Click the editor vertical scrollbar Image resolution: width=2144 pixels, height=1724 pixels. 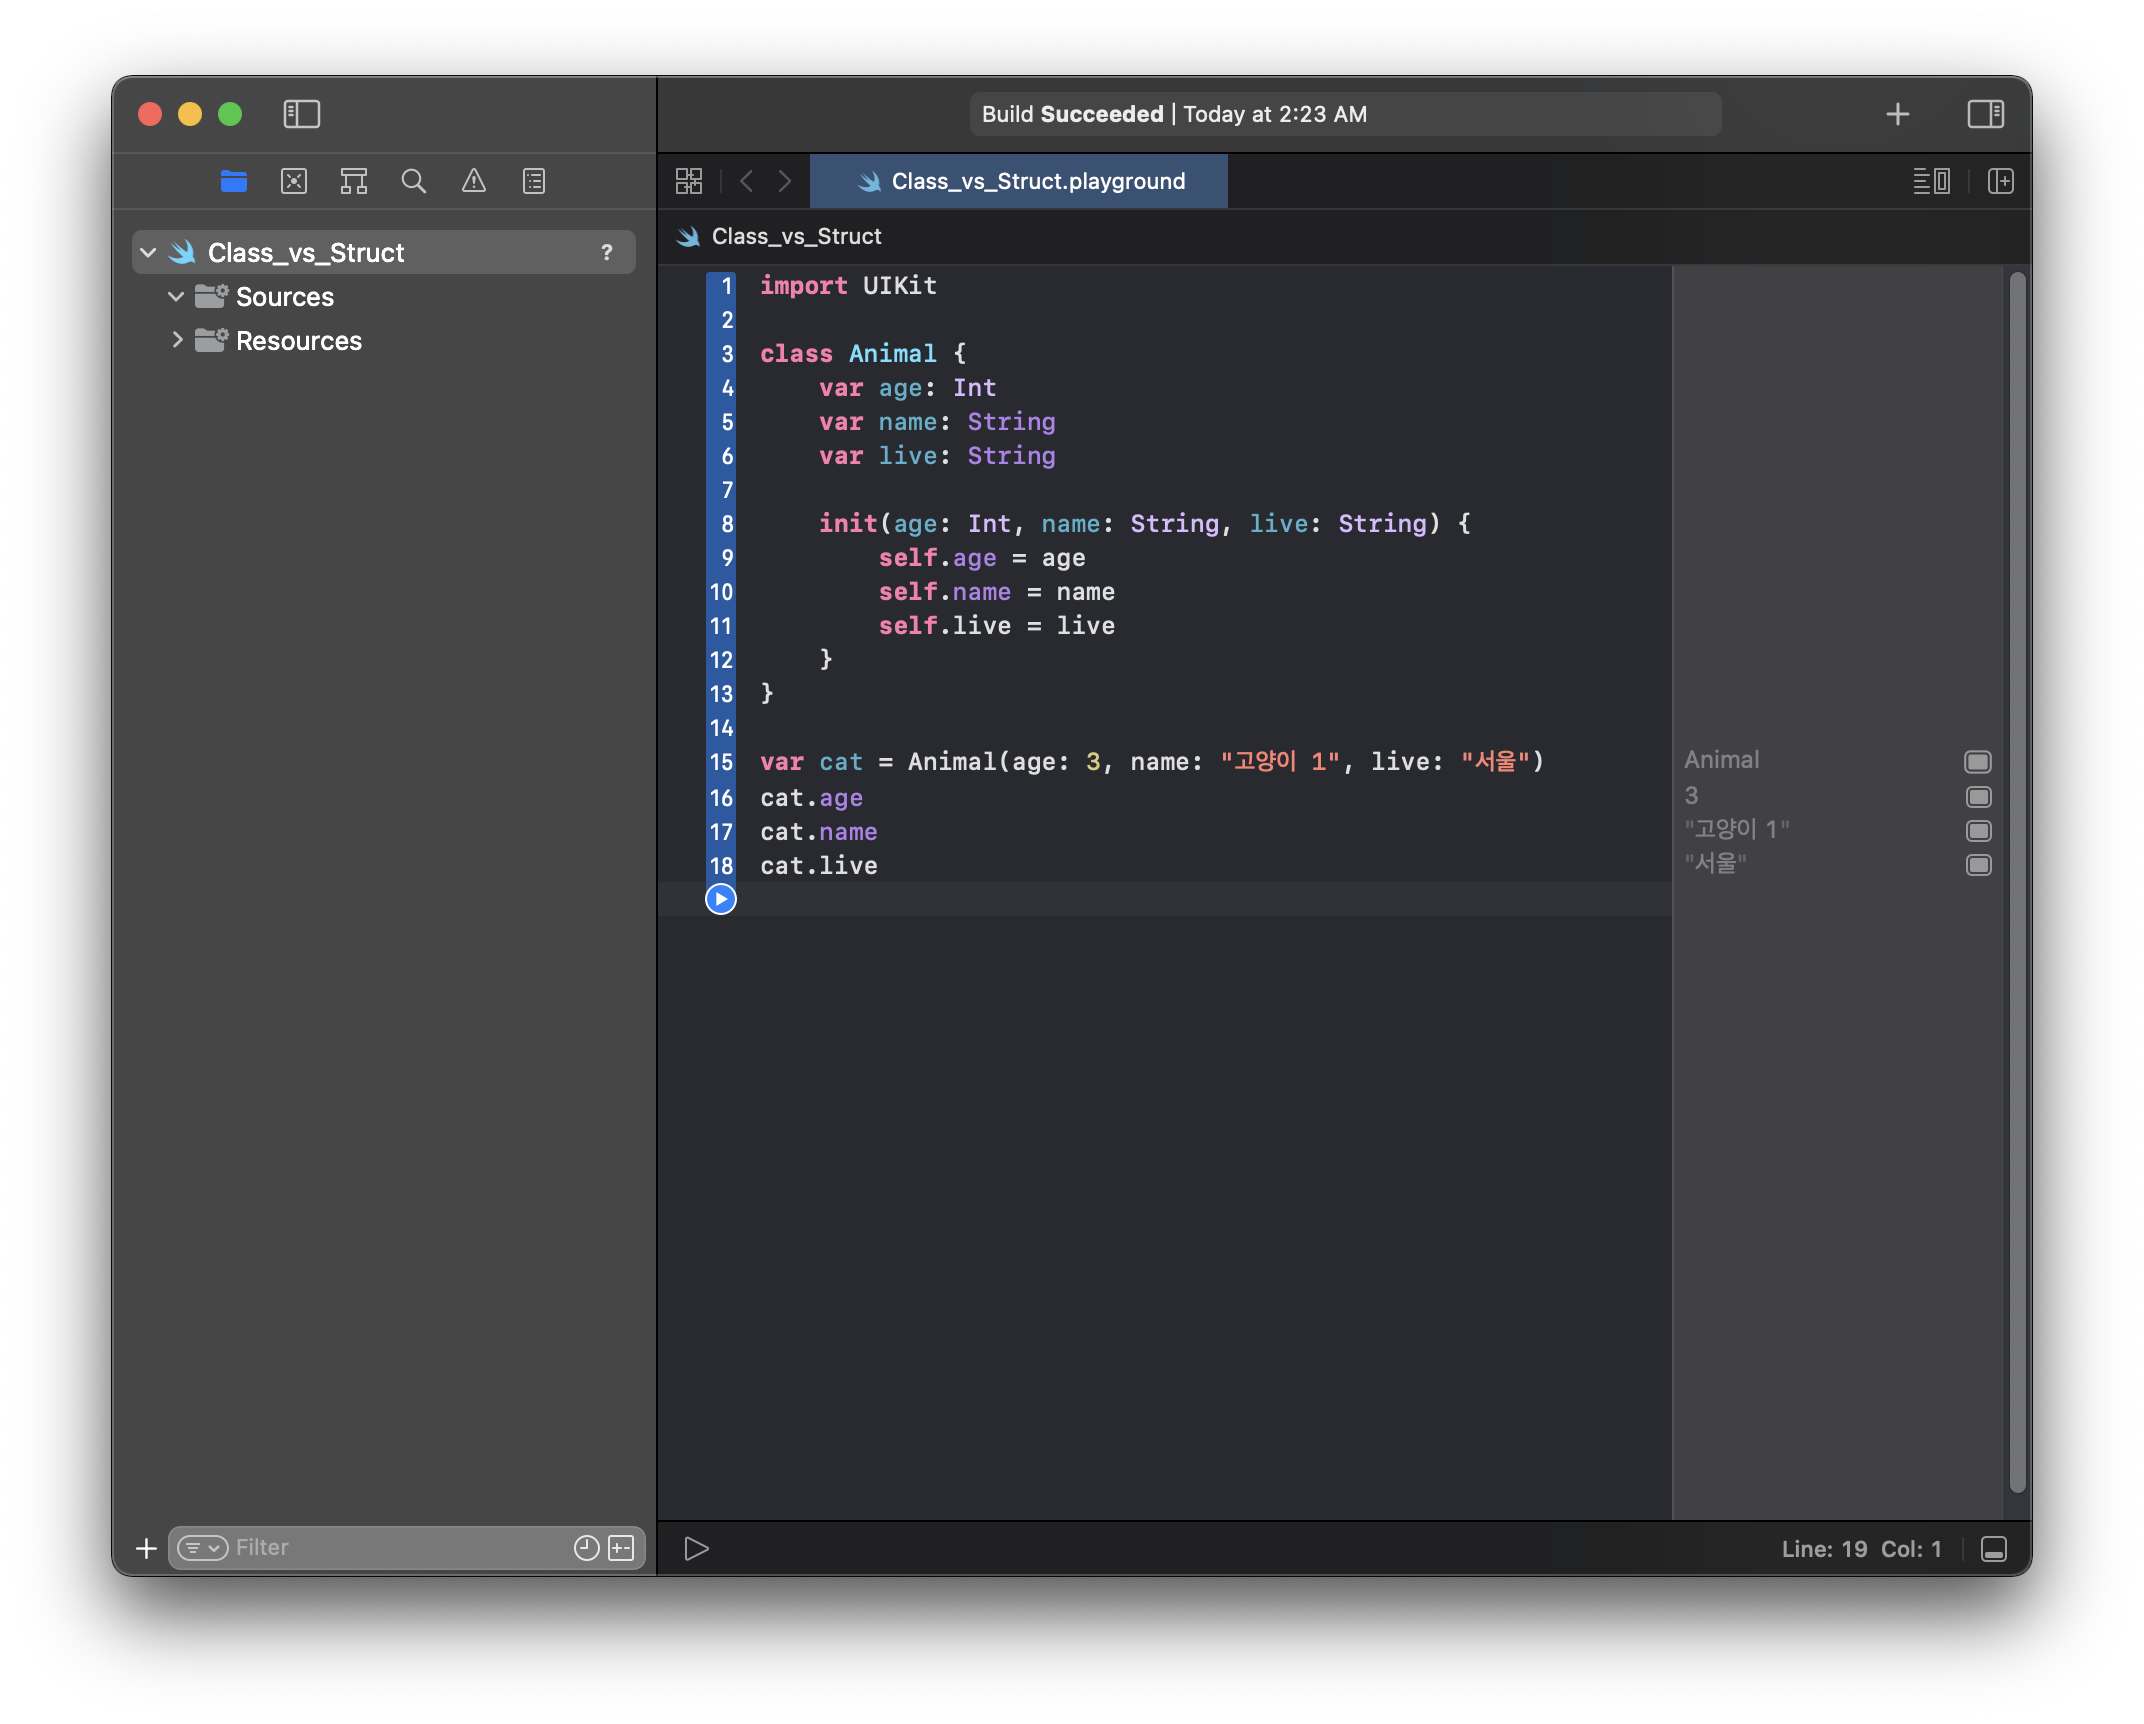coord(2017,880)
